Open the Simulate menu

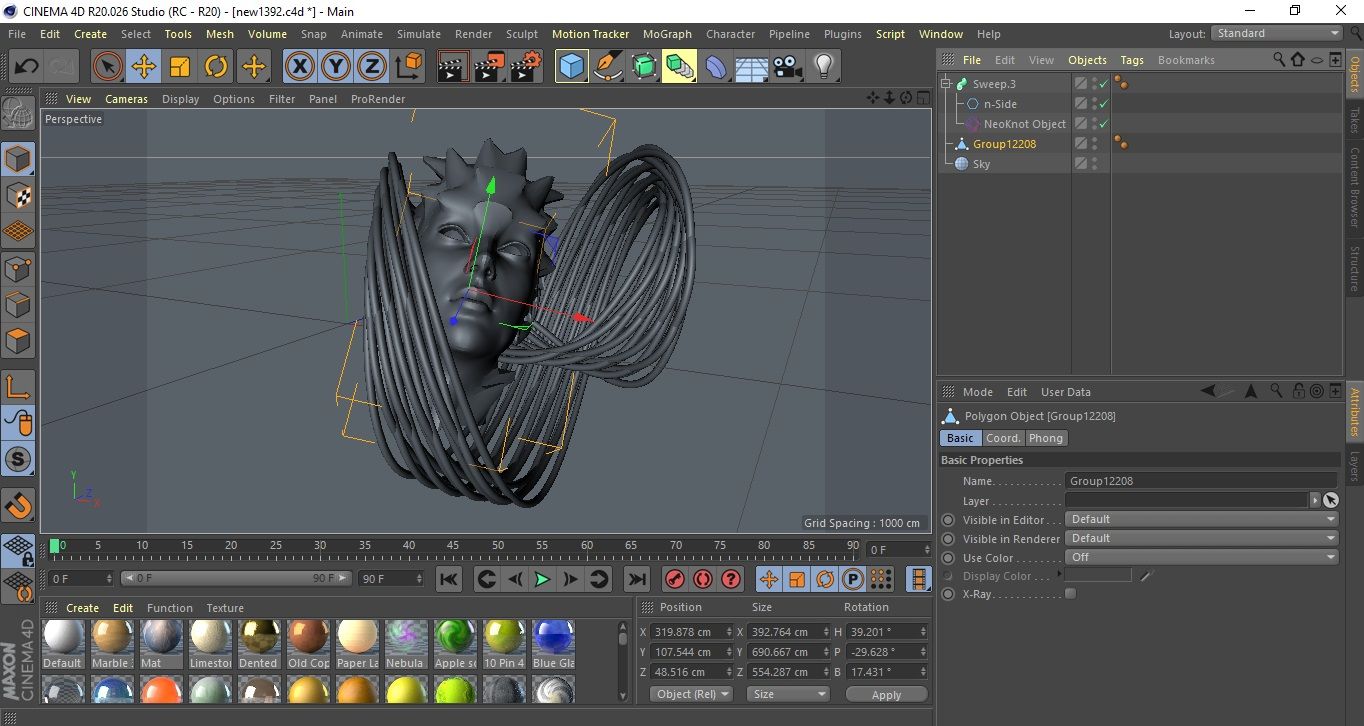pos(418,34)
